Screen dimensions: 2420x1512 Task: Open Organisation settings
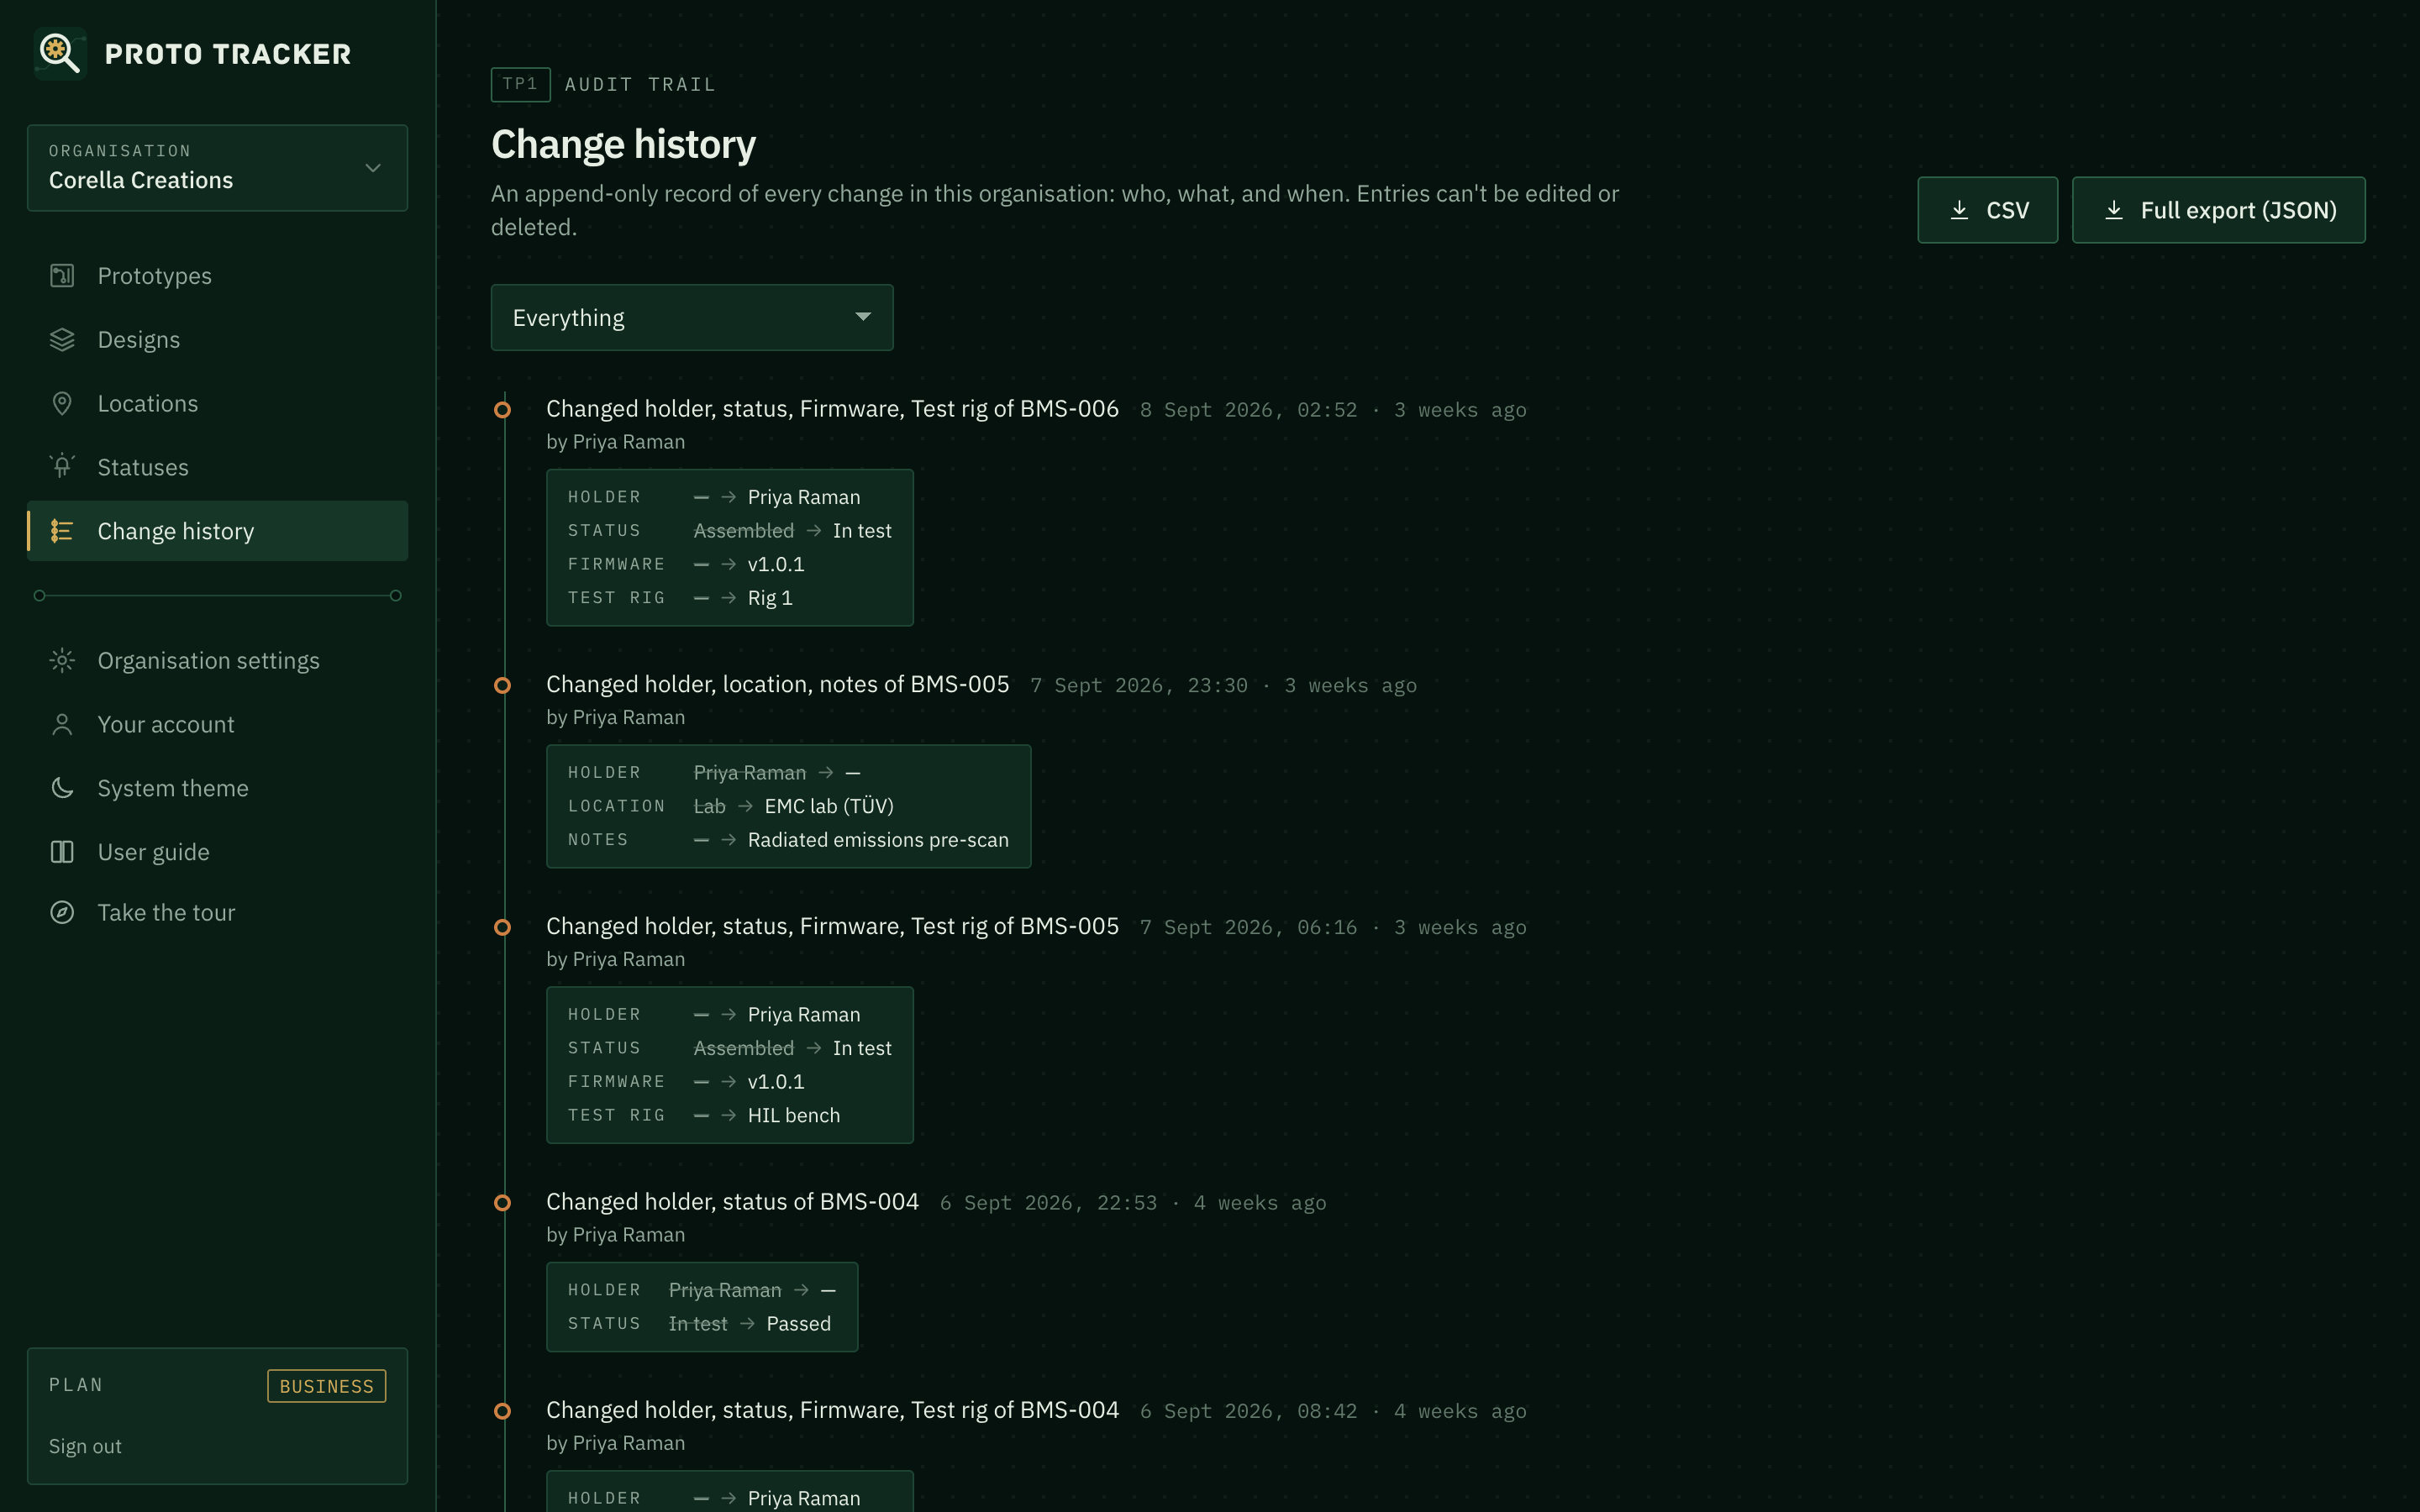(217, 660)
